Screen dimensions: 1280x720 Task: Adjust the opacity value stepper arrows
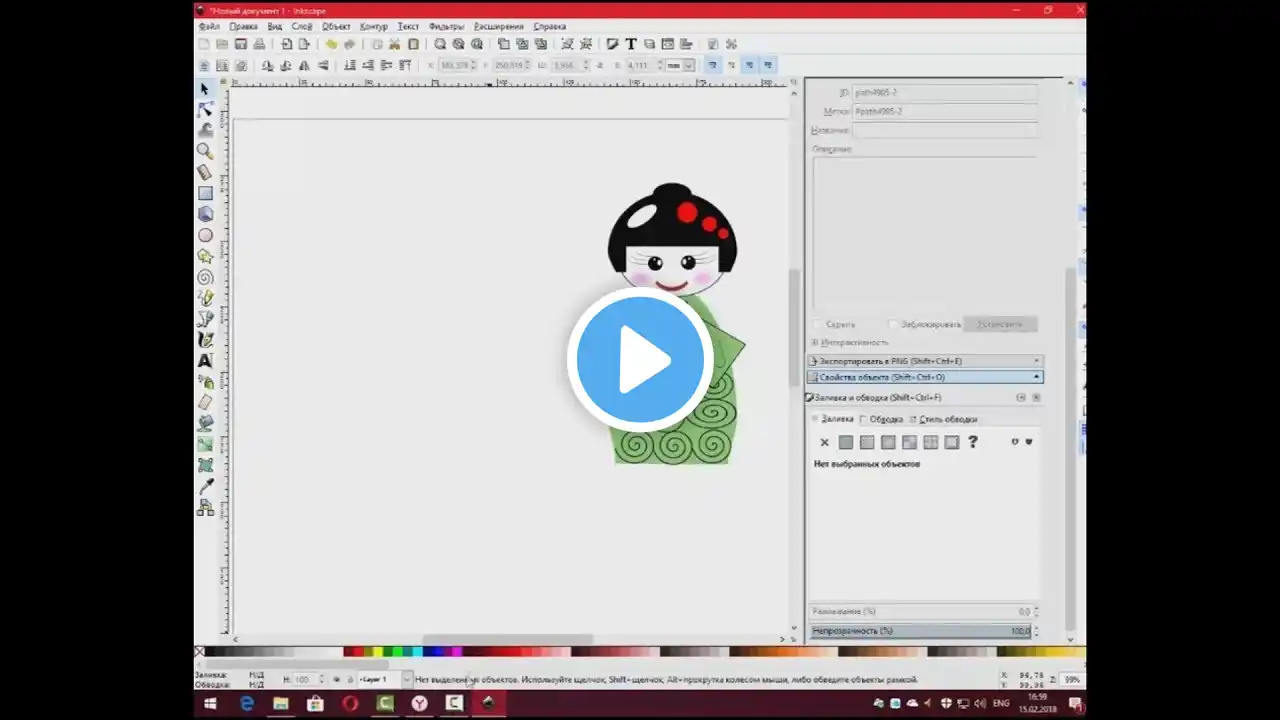(x=1037, y=631)
